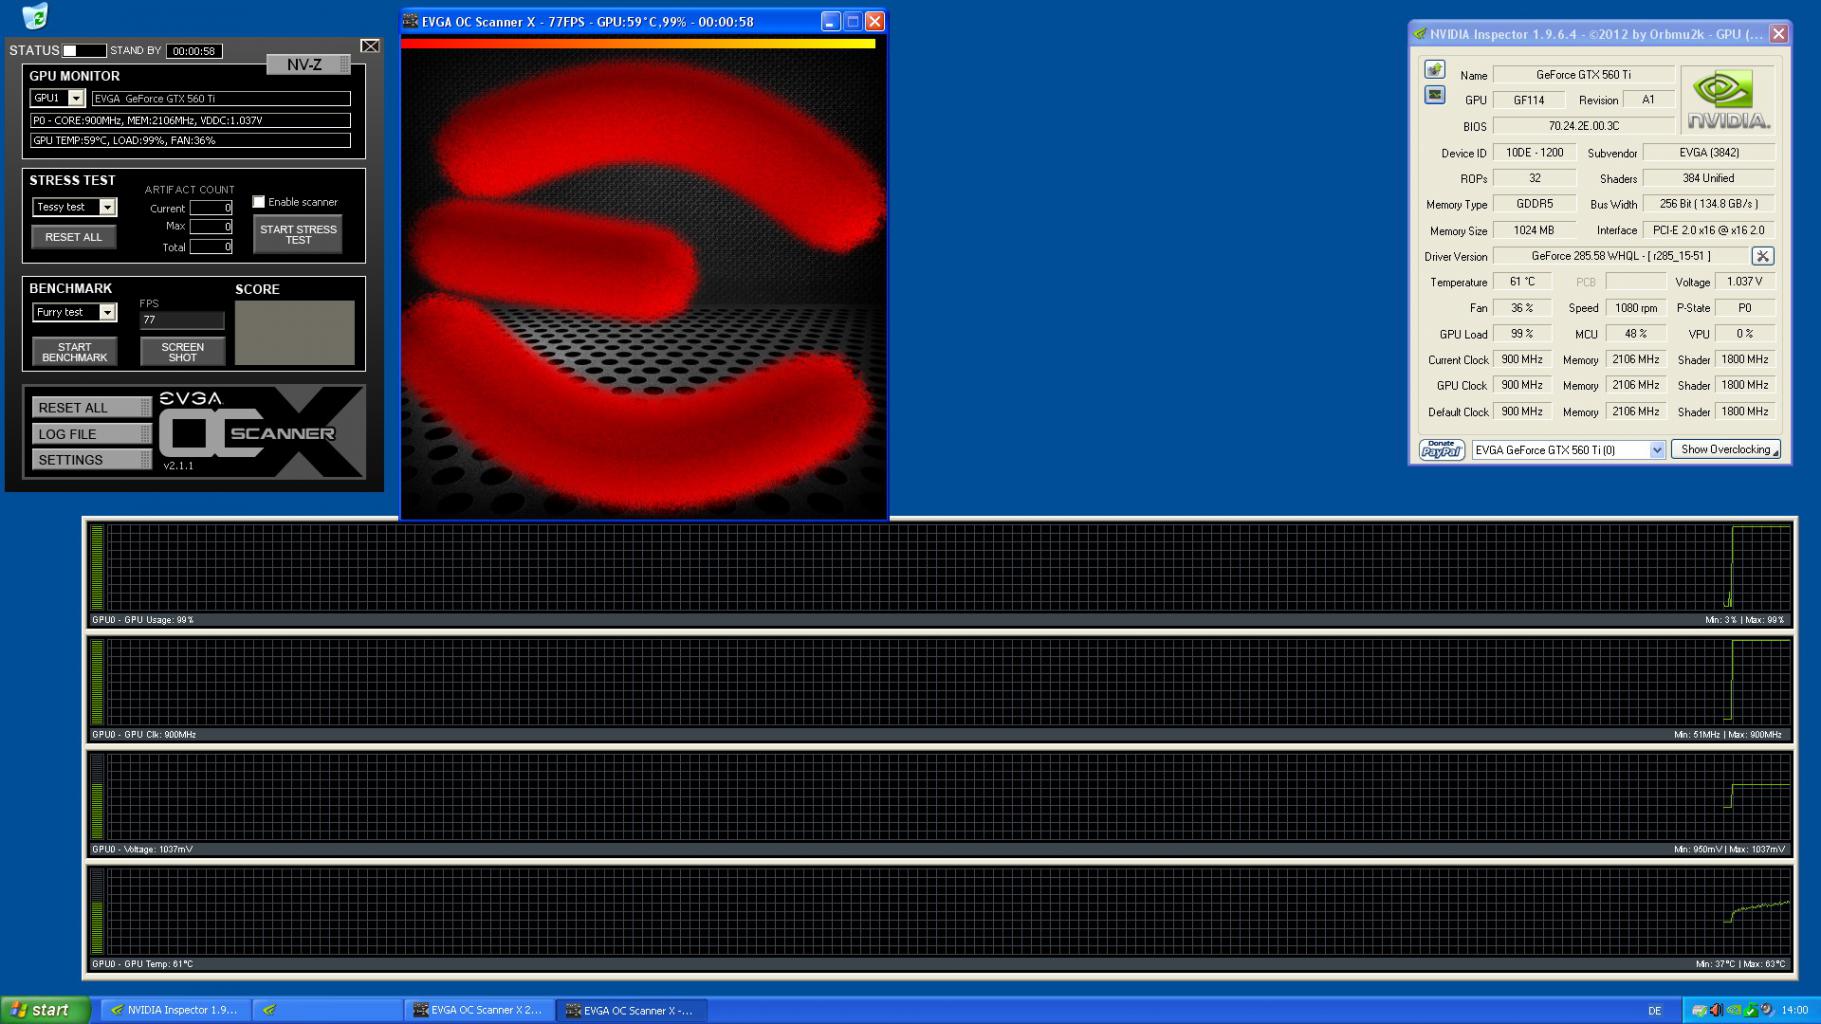Image resolution: width=1821 pixels, height=1024 pixels.
Task: Switch to second EVGA OC Scanner X taskbar button
Action: click(x=631, y=1010)
